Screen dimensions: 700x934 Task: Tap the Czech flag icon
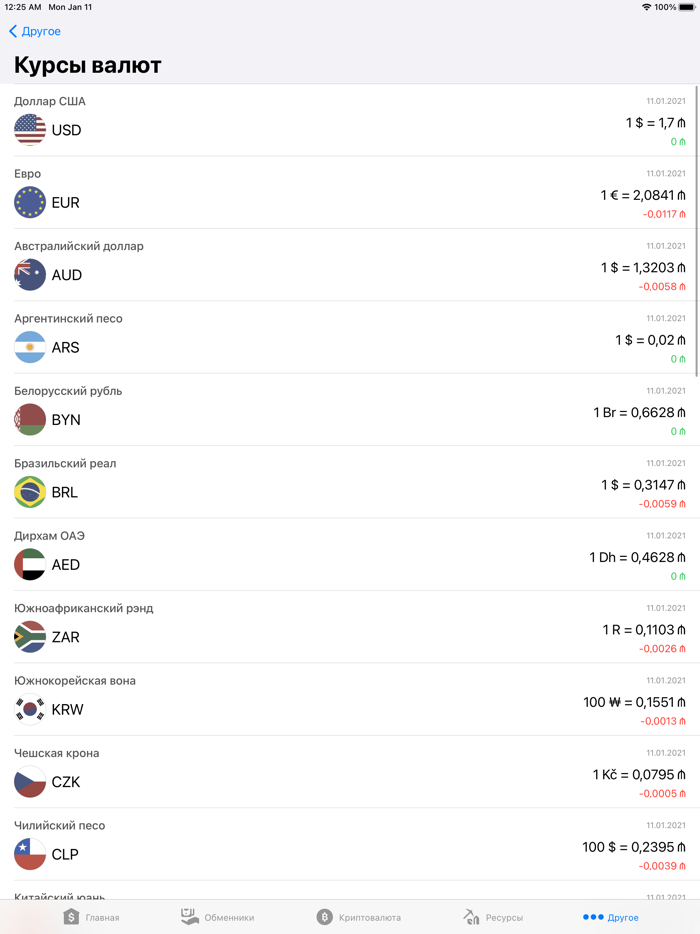tap(30, 782)
